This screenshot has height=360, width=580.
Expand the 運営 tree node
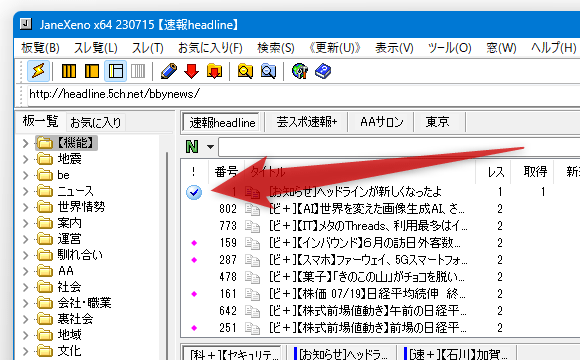point(25,239)
